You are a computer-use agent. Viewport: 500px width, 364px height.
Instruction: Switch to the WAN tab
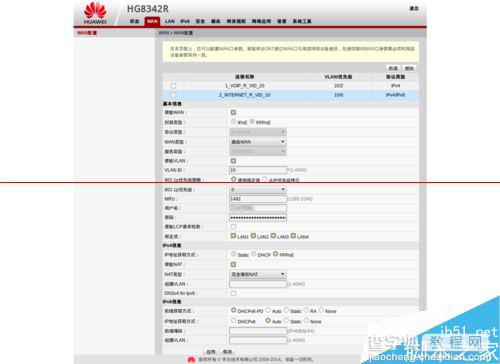tap(152, 21)
